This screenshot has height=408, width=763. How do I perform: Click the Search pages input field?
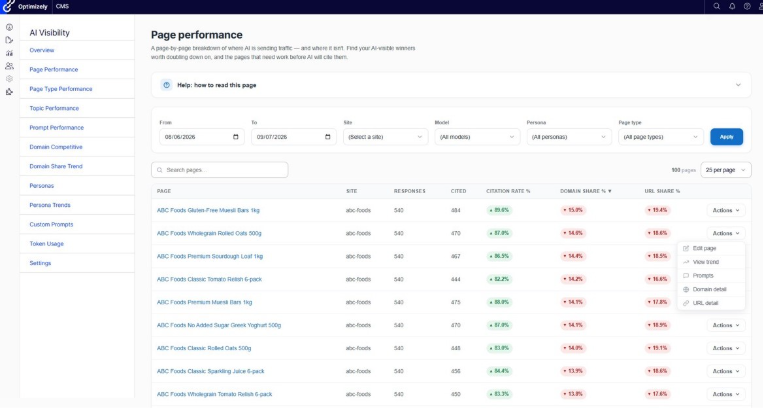(219, 170)
